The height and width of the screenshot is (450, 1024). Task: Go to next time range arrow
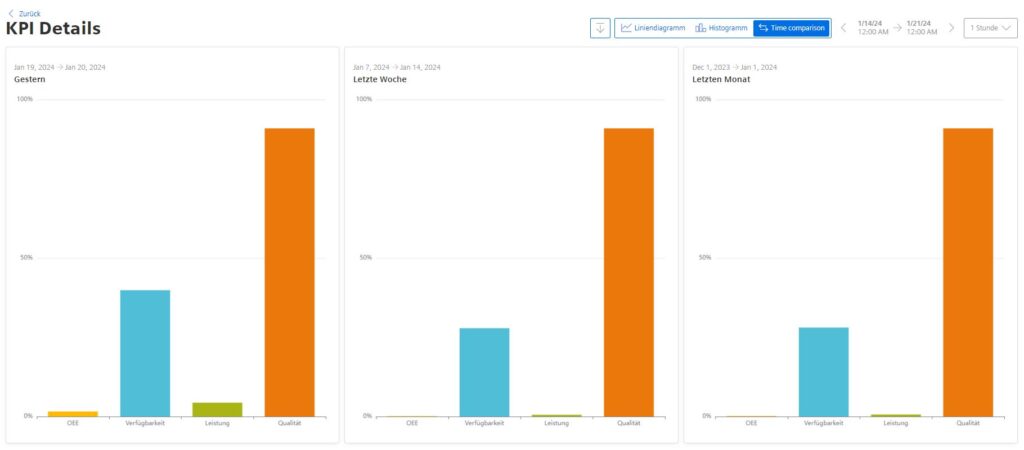point(951,28)
